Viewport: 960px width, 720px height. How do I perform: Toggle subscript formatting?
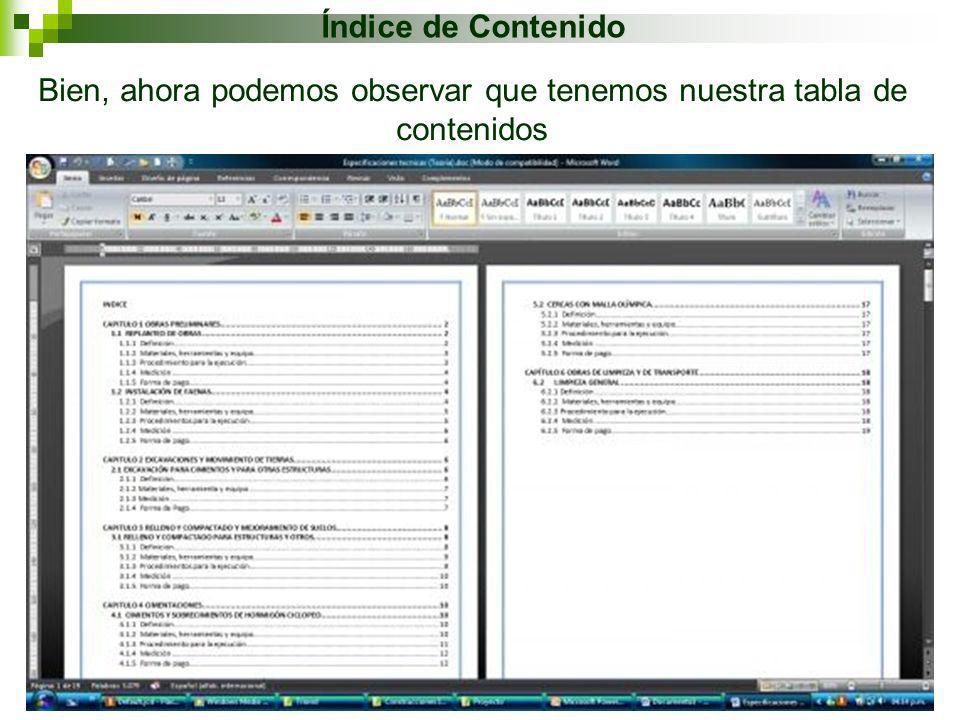tap(204, 217)
